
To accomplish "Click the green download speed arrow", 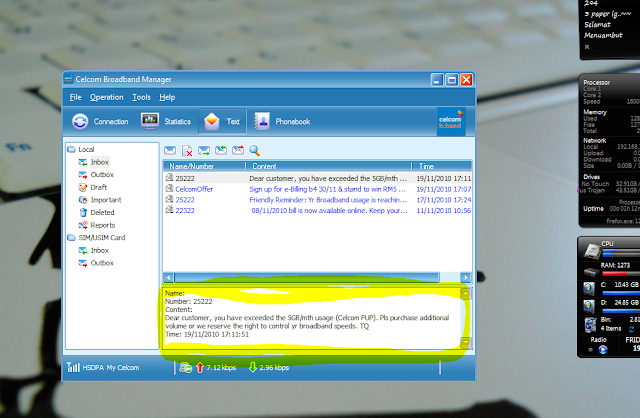I will 253,367.
